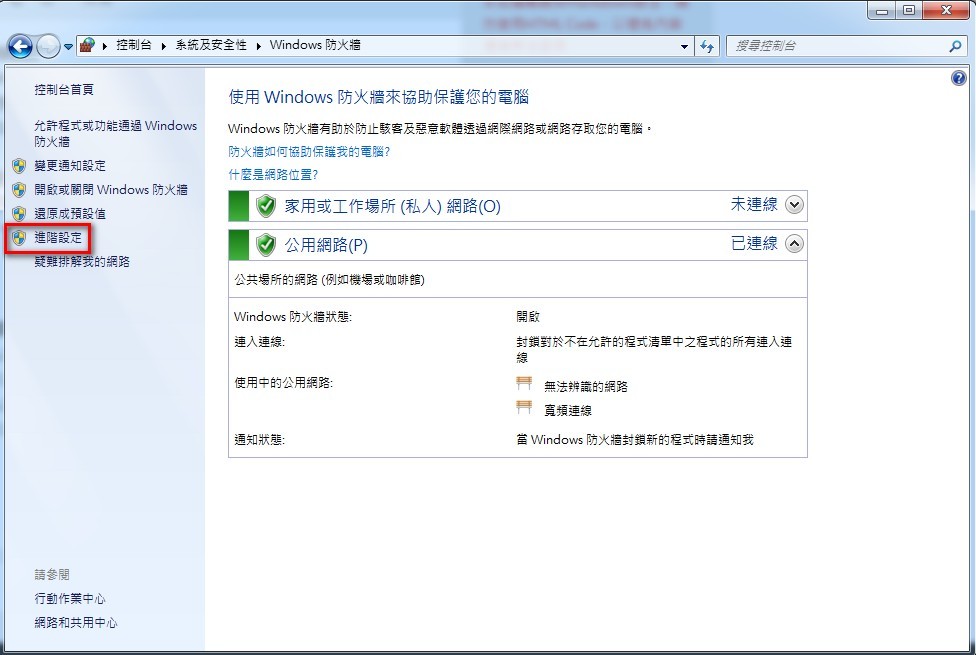Click green shield icon of private network
The image size is (976, 655).
[266, 205]
